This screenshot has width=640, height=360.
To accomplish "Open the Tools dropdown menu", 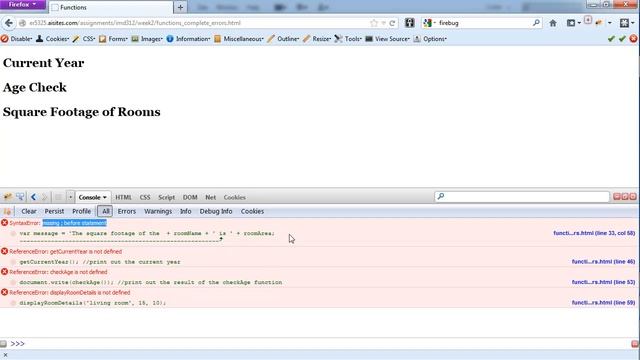I will (348, 39).
